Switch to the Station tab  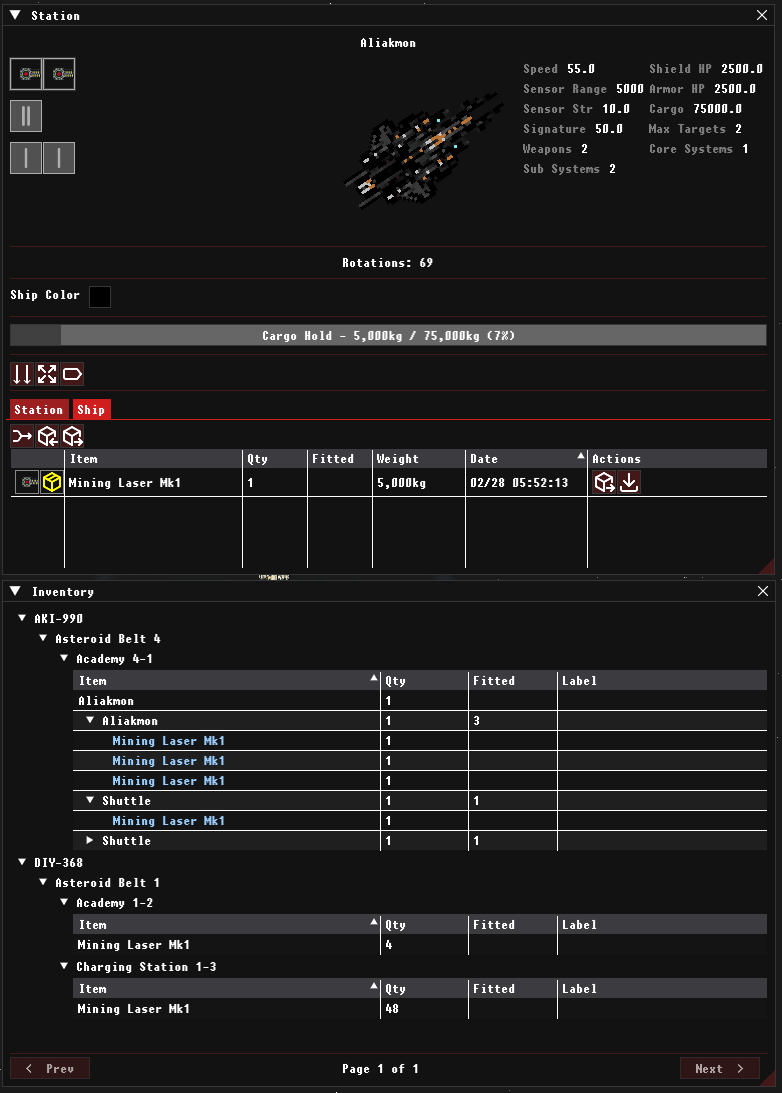point(39,410)
